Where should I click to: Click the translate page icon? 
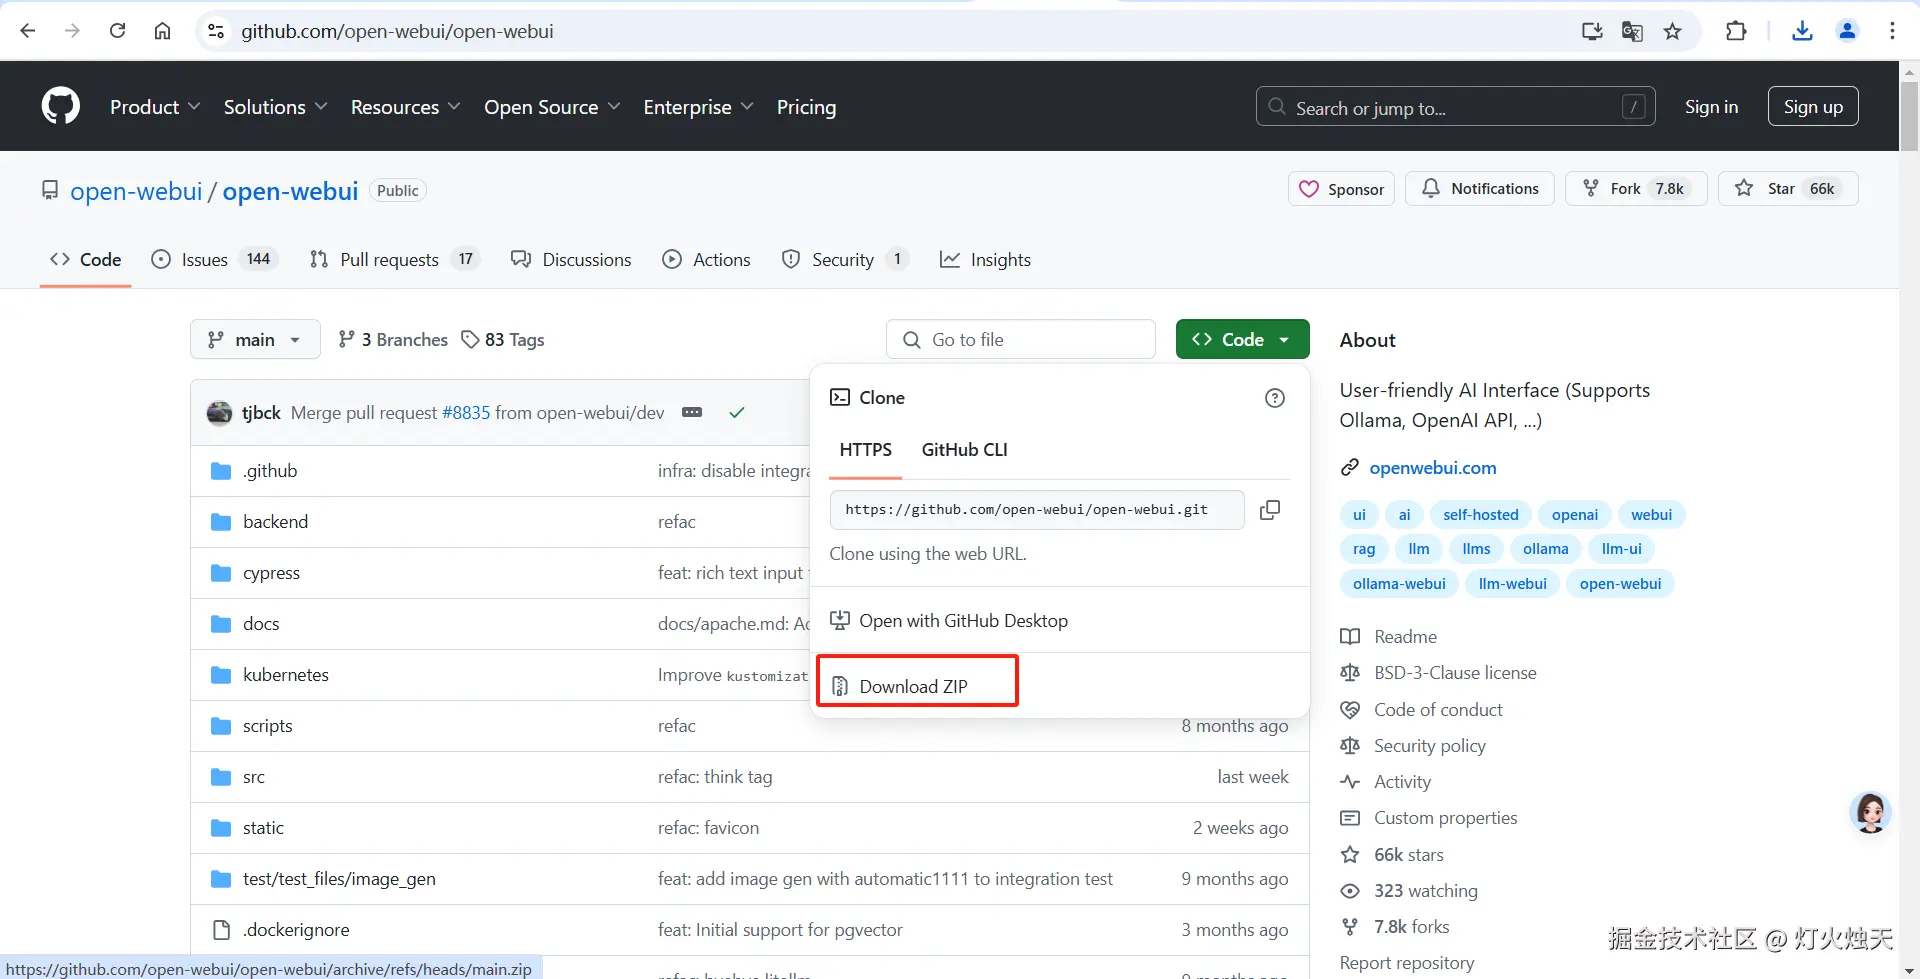pos(1632,31)
